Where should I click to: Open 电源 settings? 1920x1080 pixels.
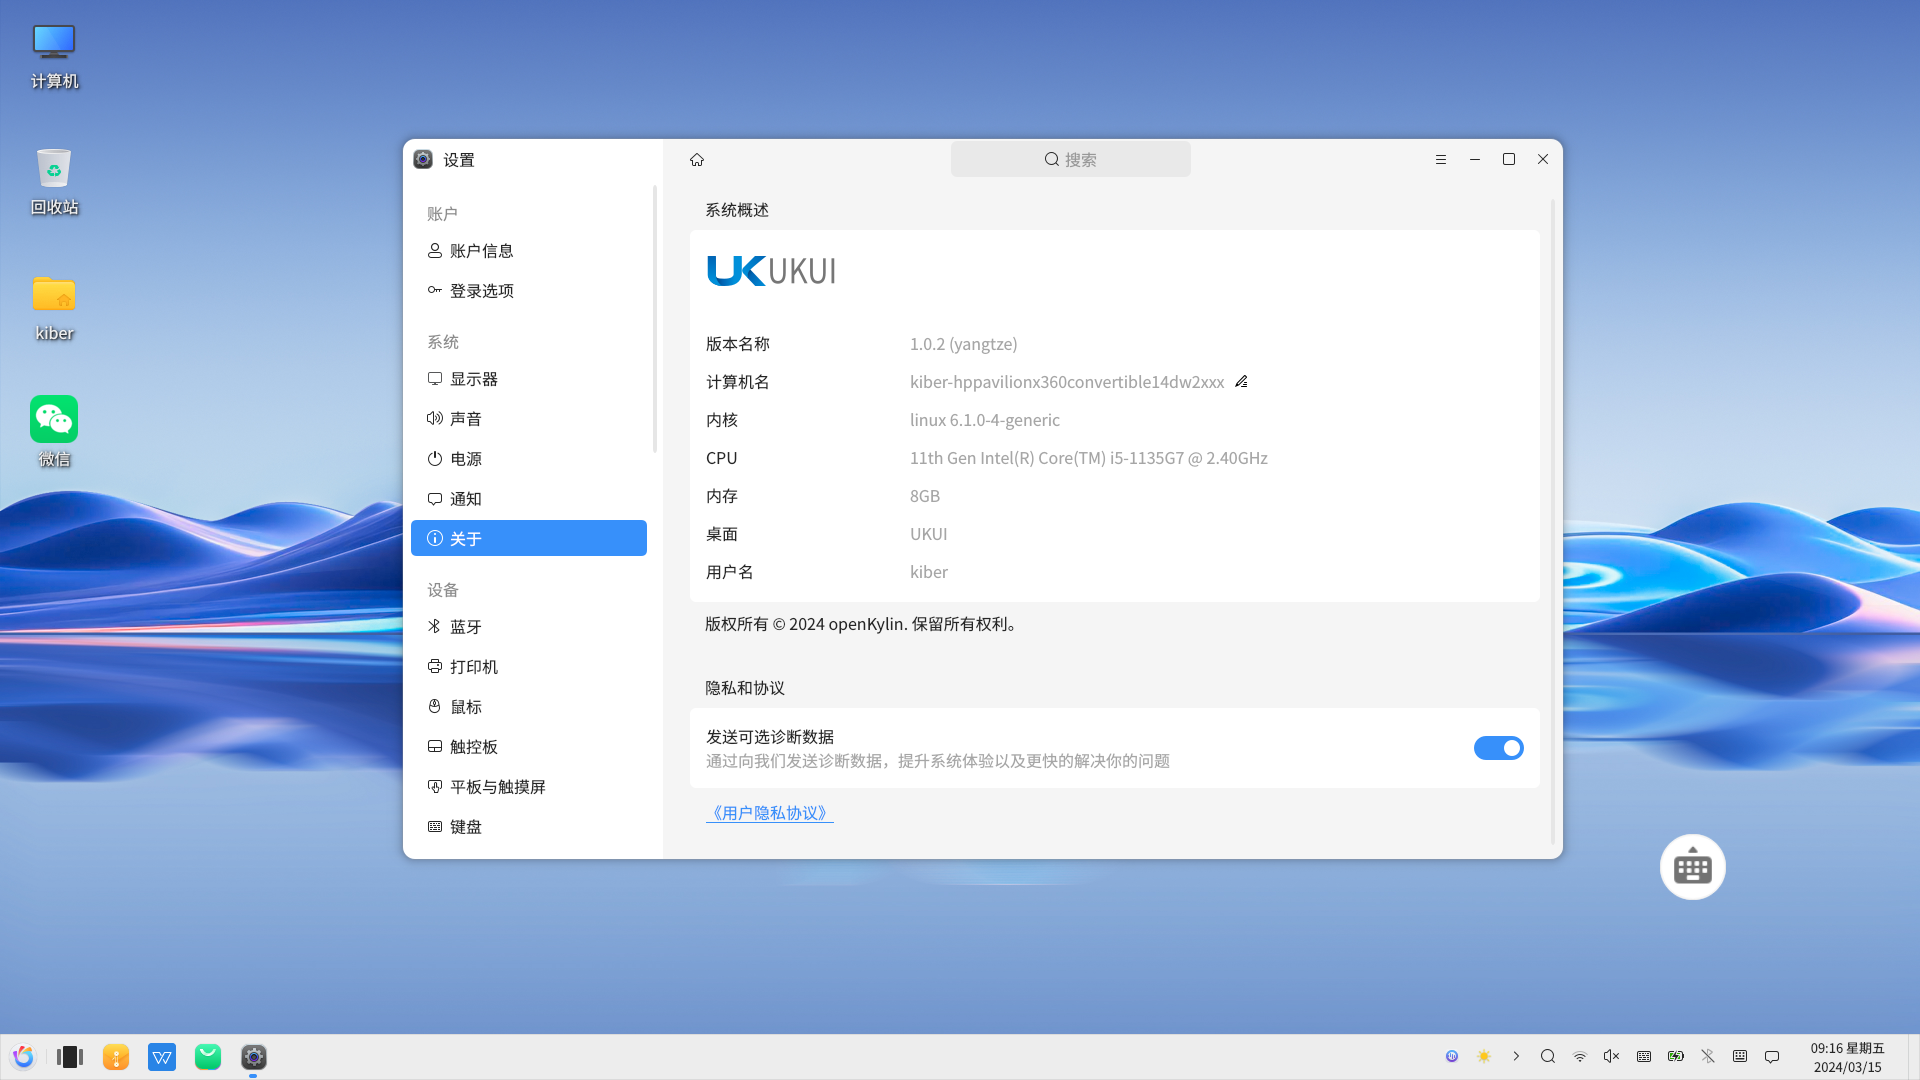coord(529,459)
